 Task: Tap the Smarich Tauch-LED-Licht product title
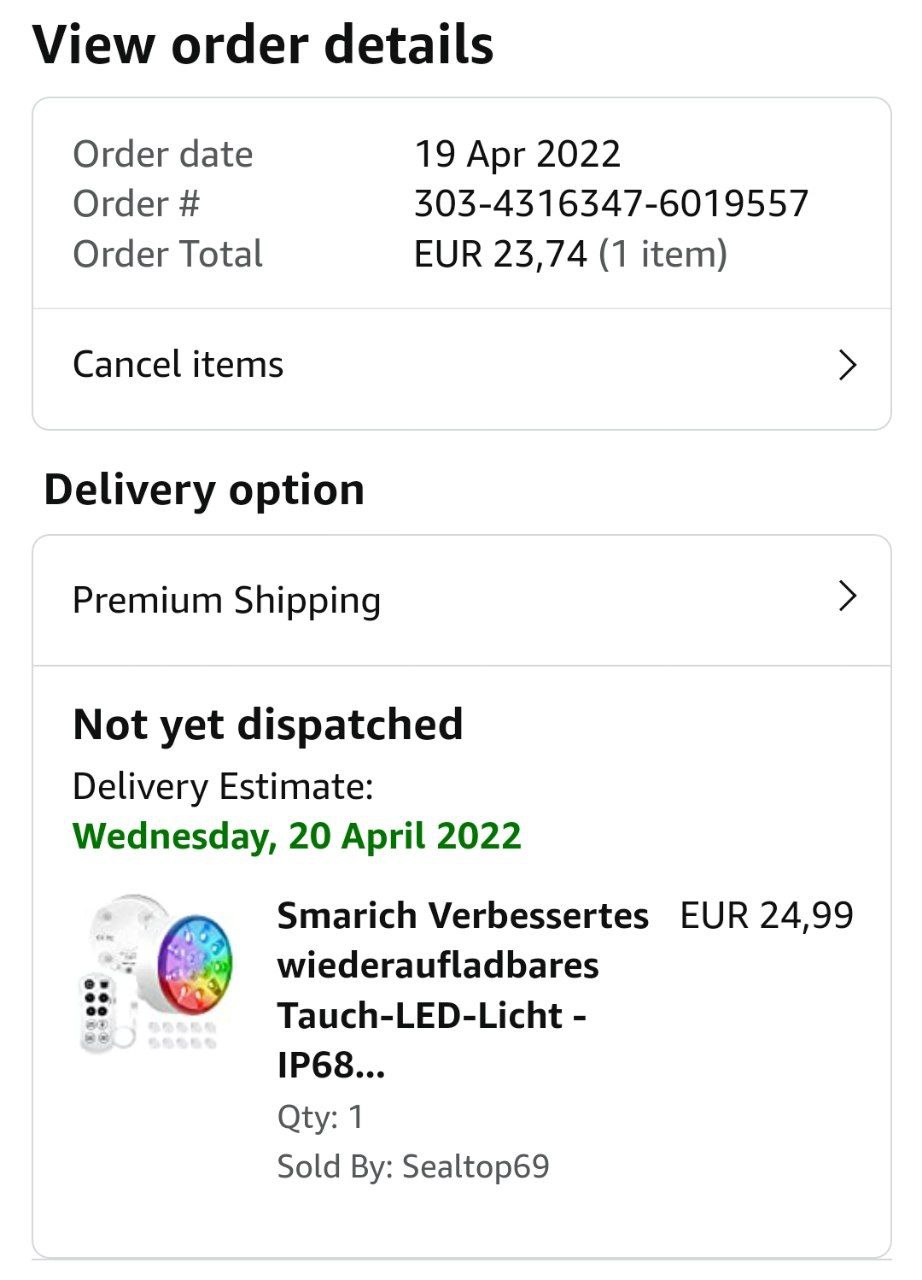[x=462, y=990]
